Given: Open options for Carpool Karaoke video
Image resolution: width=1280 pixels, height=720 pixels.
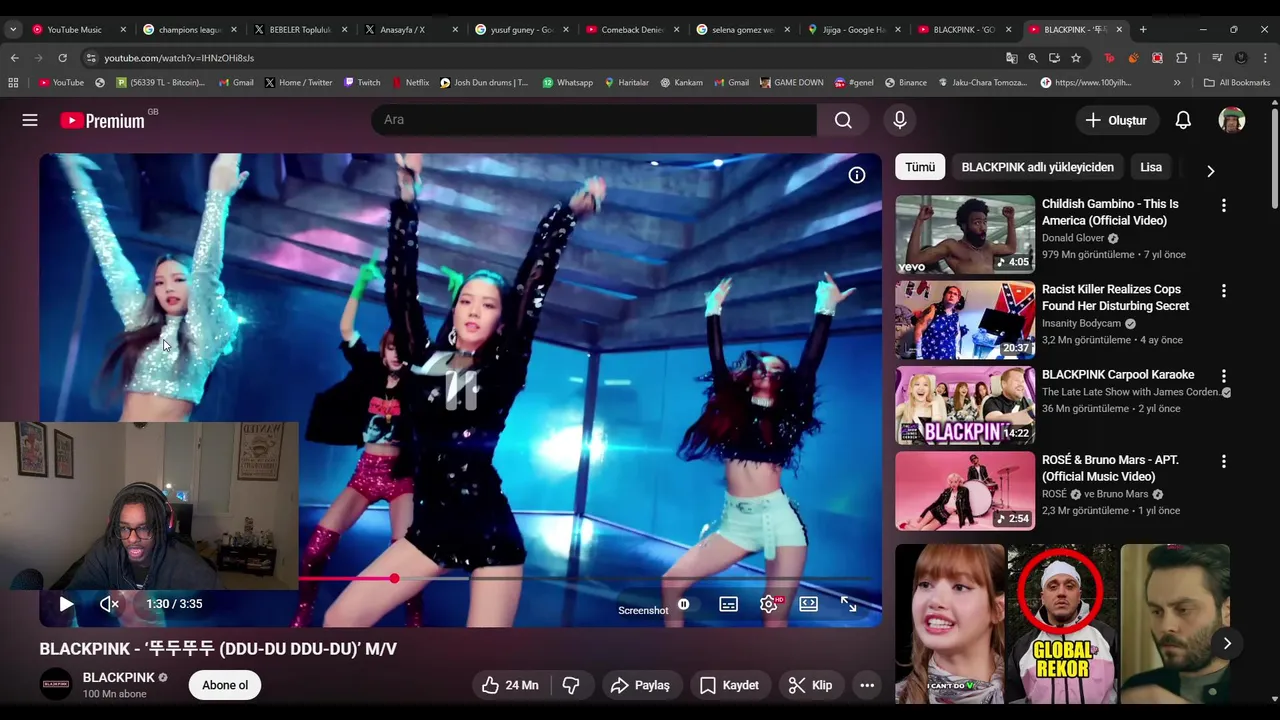Looking at the screenshot, I should point(1223,375).
